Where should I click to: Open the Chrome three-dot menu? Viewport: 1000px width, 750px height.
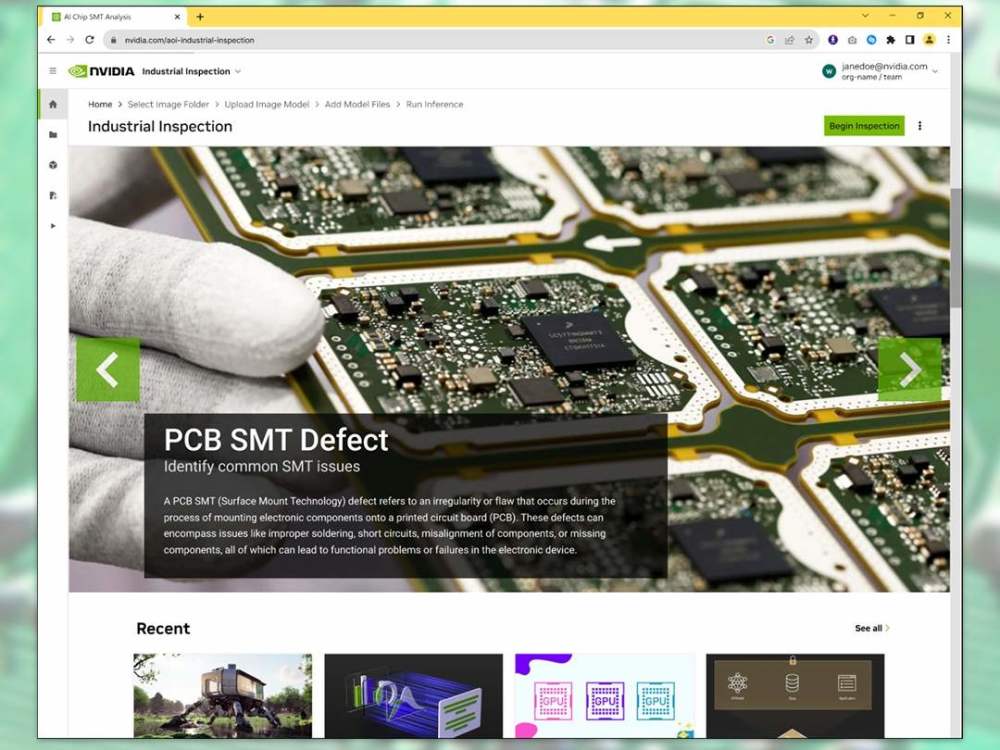948,40
